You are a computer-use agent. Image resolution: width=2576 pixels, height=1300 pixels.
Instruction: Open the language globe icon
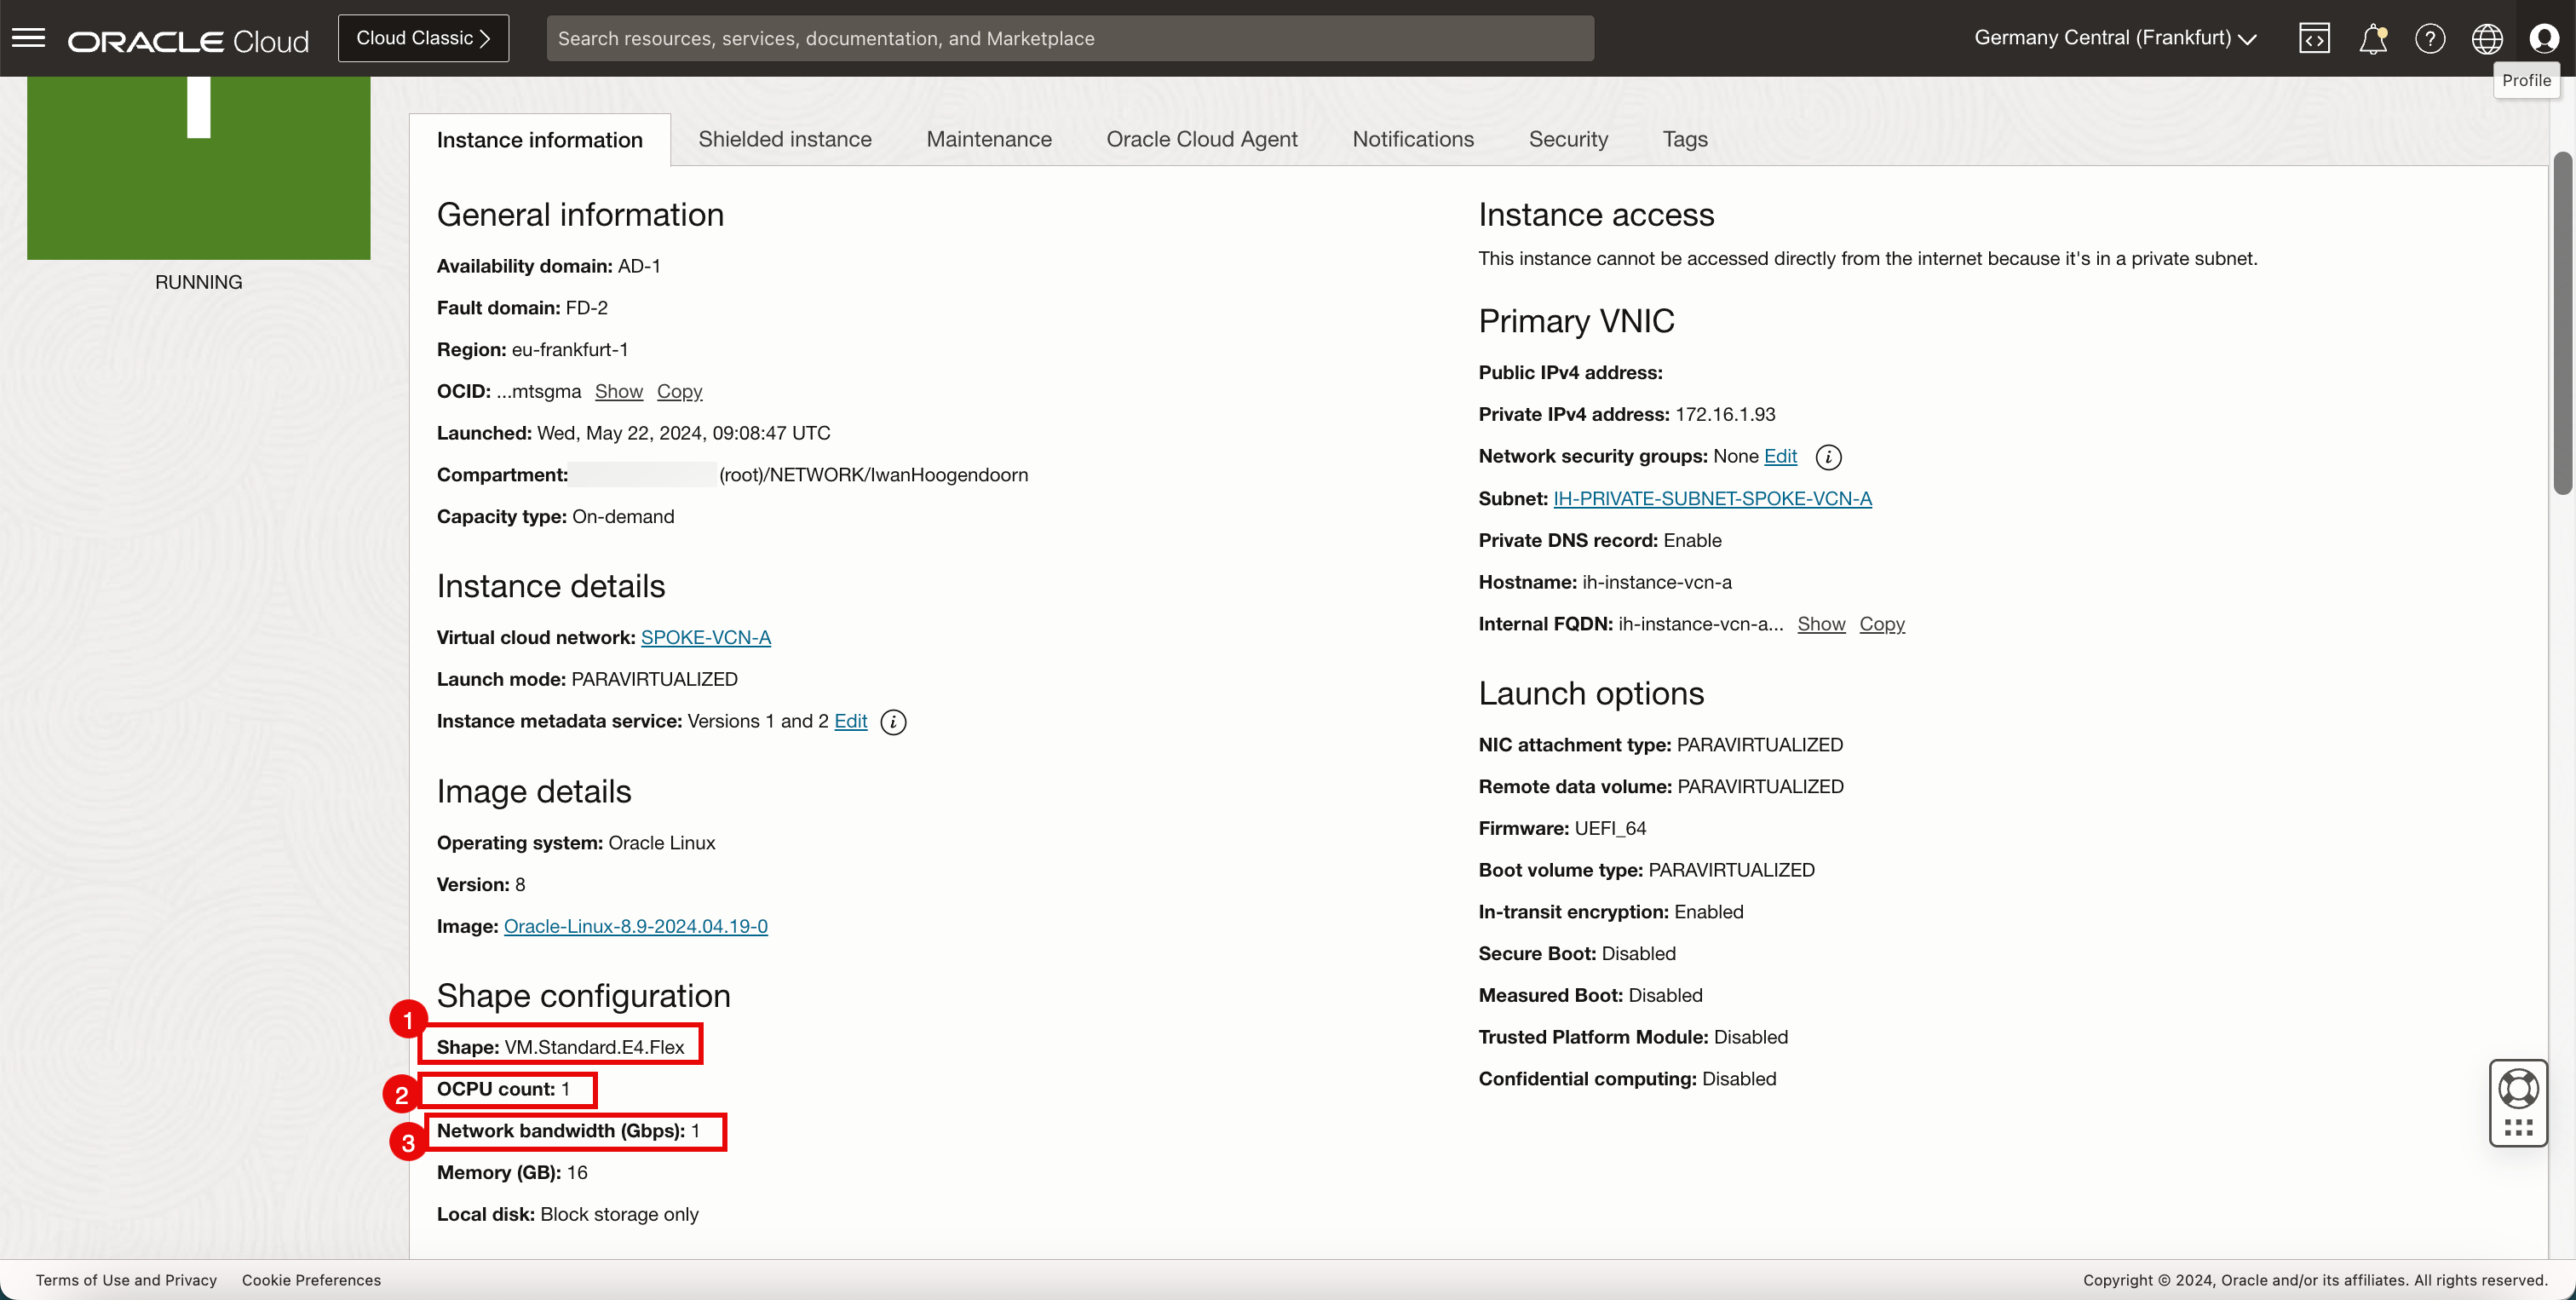[2487, 38]
